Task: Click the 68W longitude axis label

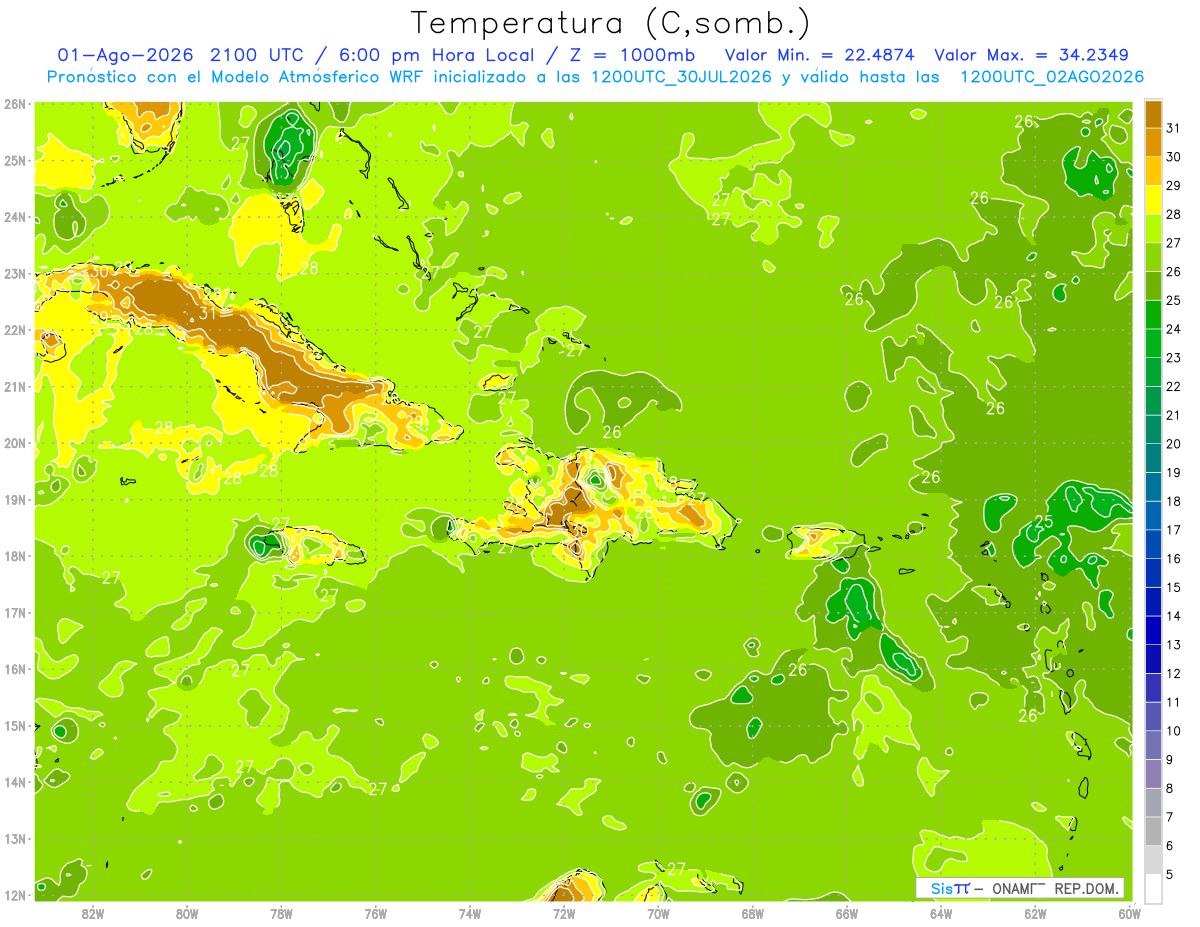Action: (x=753, y=913)
